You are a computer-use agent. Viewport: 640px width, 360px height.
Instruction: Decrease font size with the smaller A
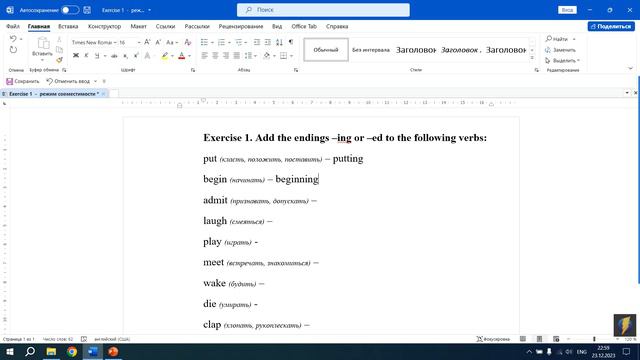(158, 42)
